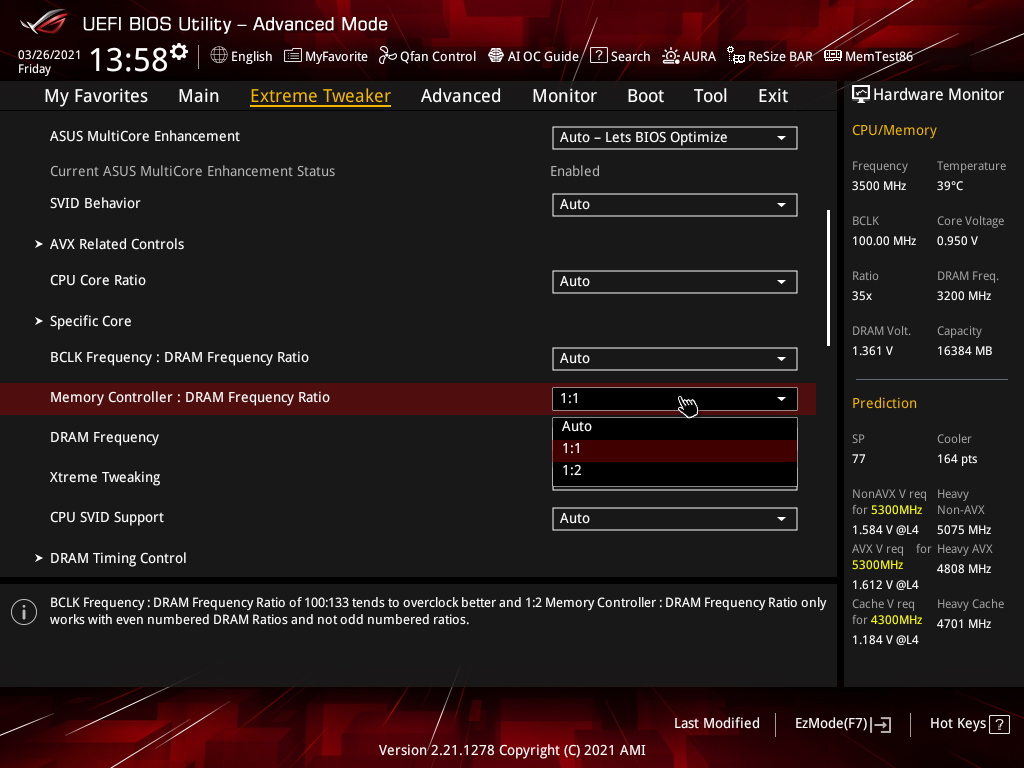
Task: Click the Hot Keys question mark icon
Action: (999, 724)
